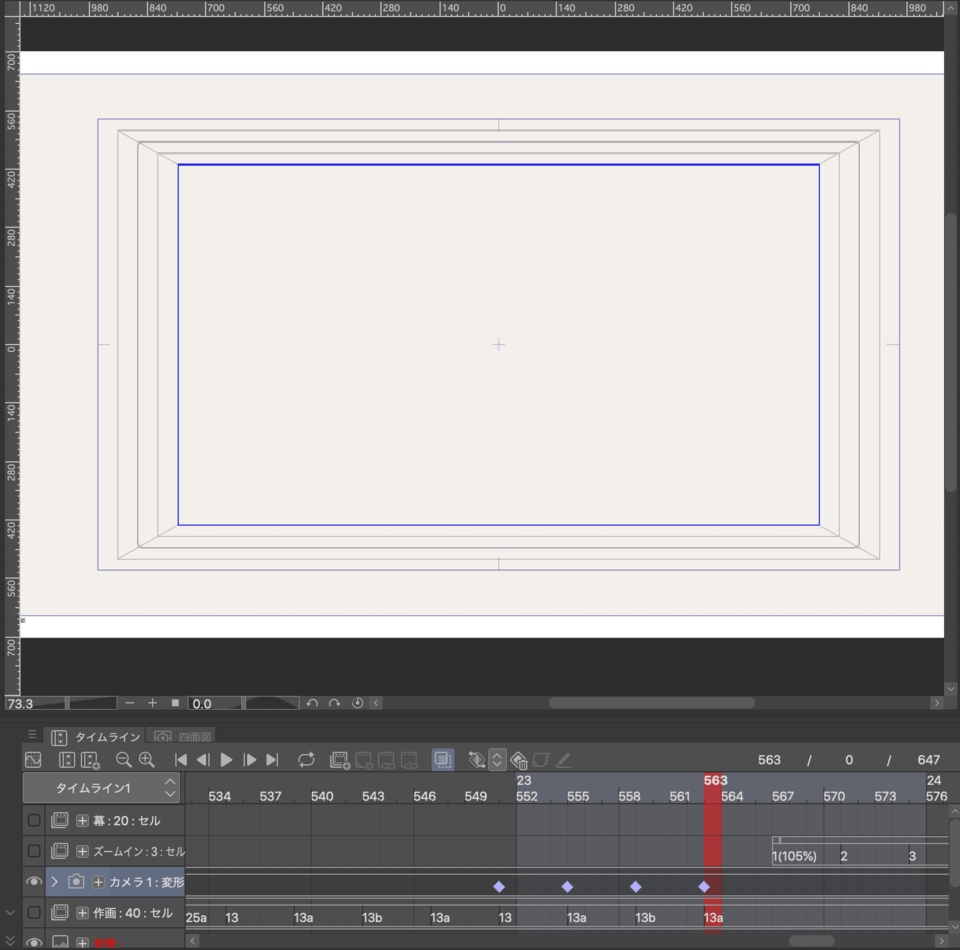This screenshot has height=950, width=960.
Task: Select the keyframe diamond at frame 563
Action: [704, 886]
